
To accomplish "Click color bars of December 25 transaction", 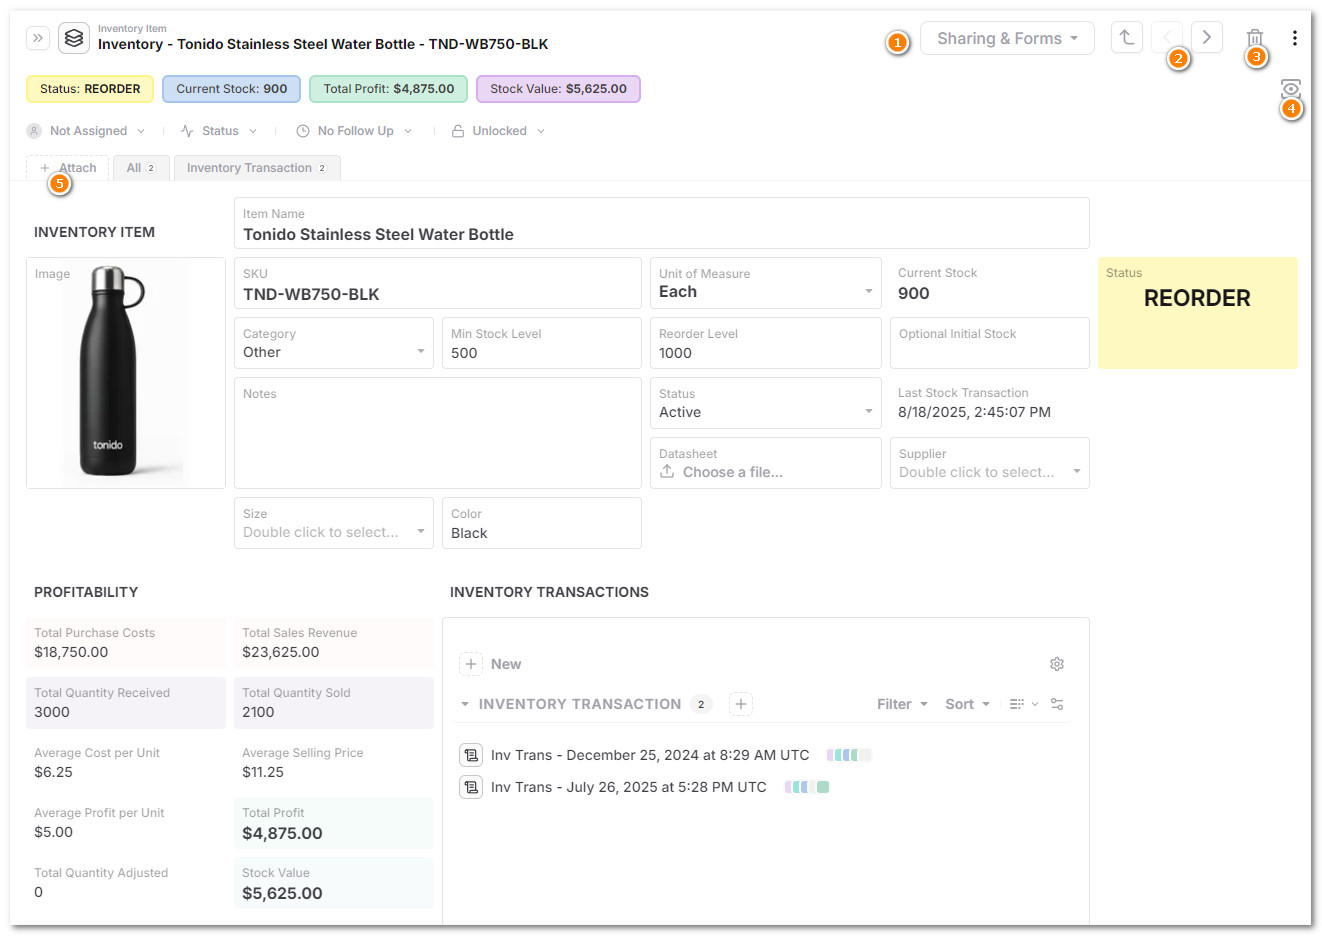I will pyautogui.click(x=849, y=755).
